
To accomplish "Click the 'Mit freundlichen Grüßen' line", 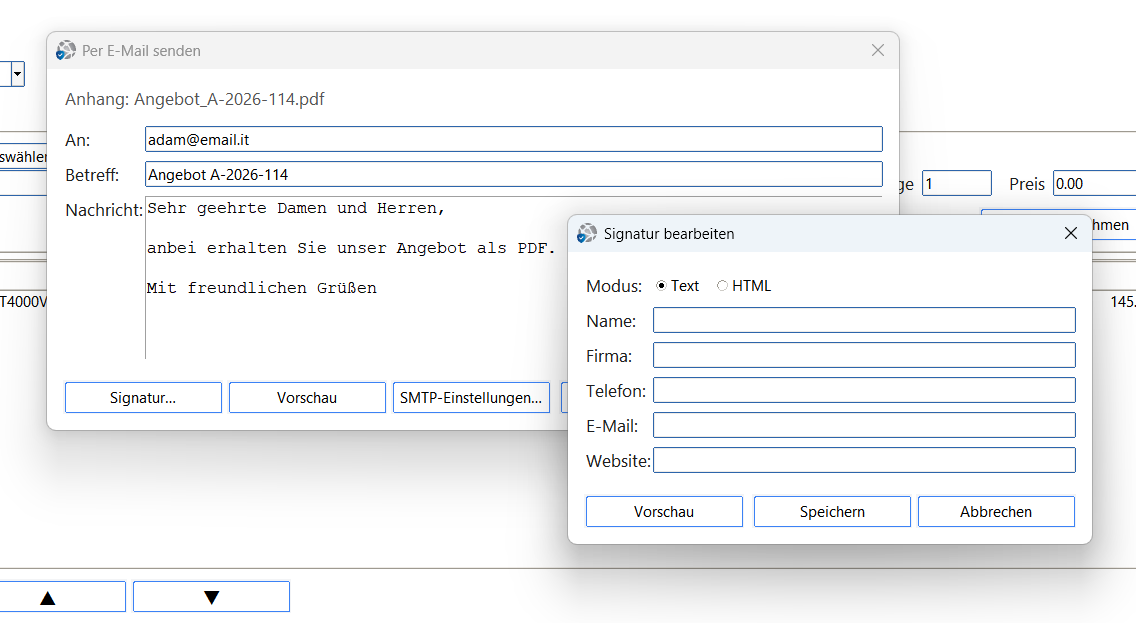I will click(x=262, y=288).
